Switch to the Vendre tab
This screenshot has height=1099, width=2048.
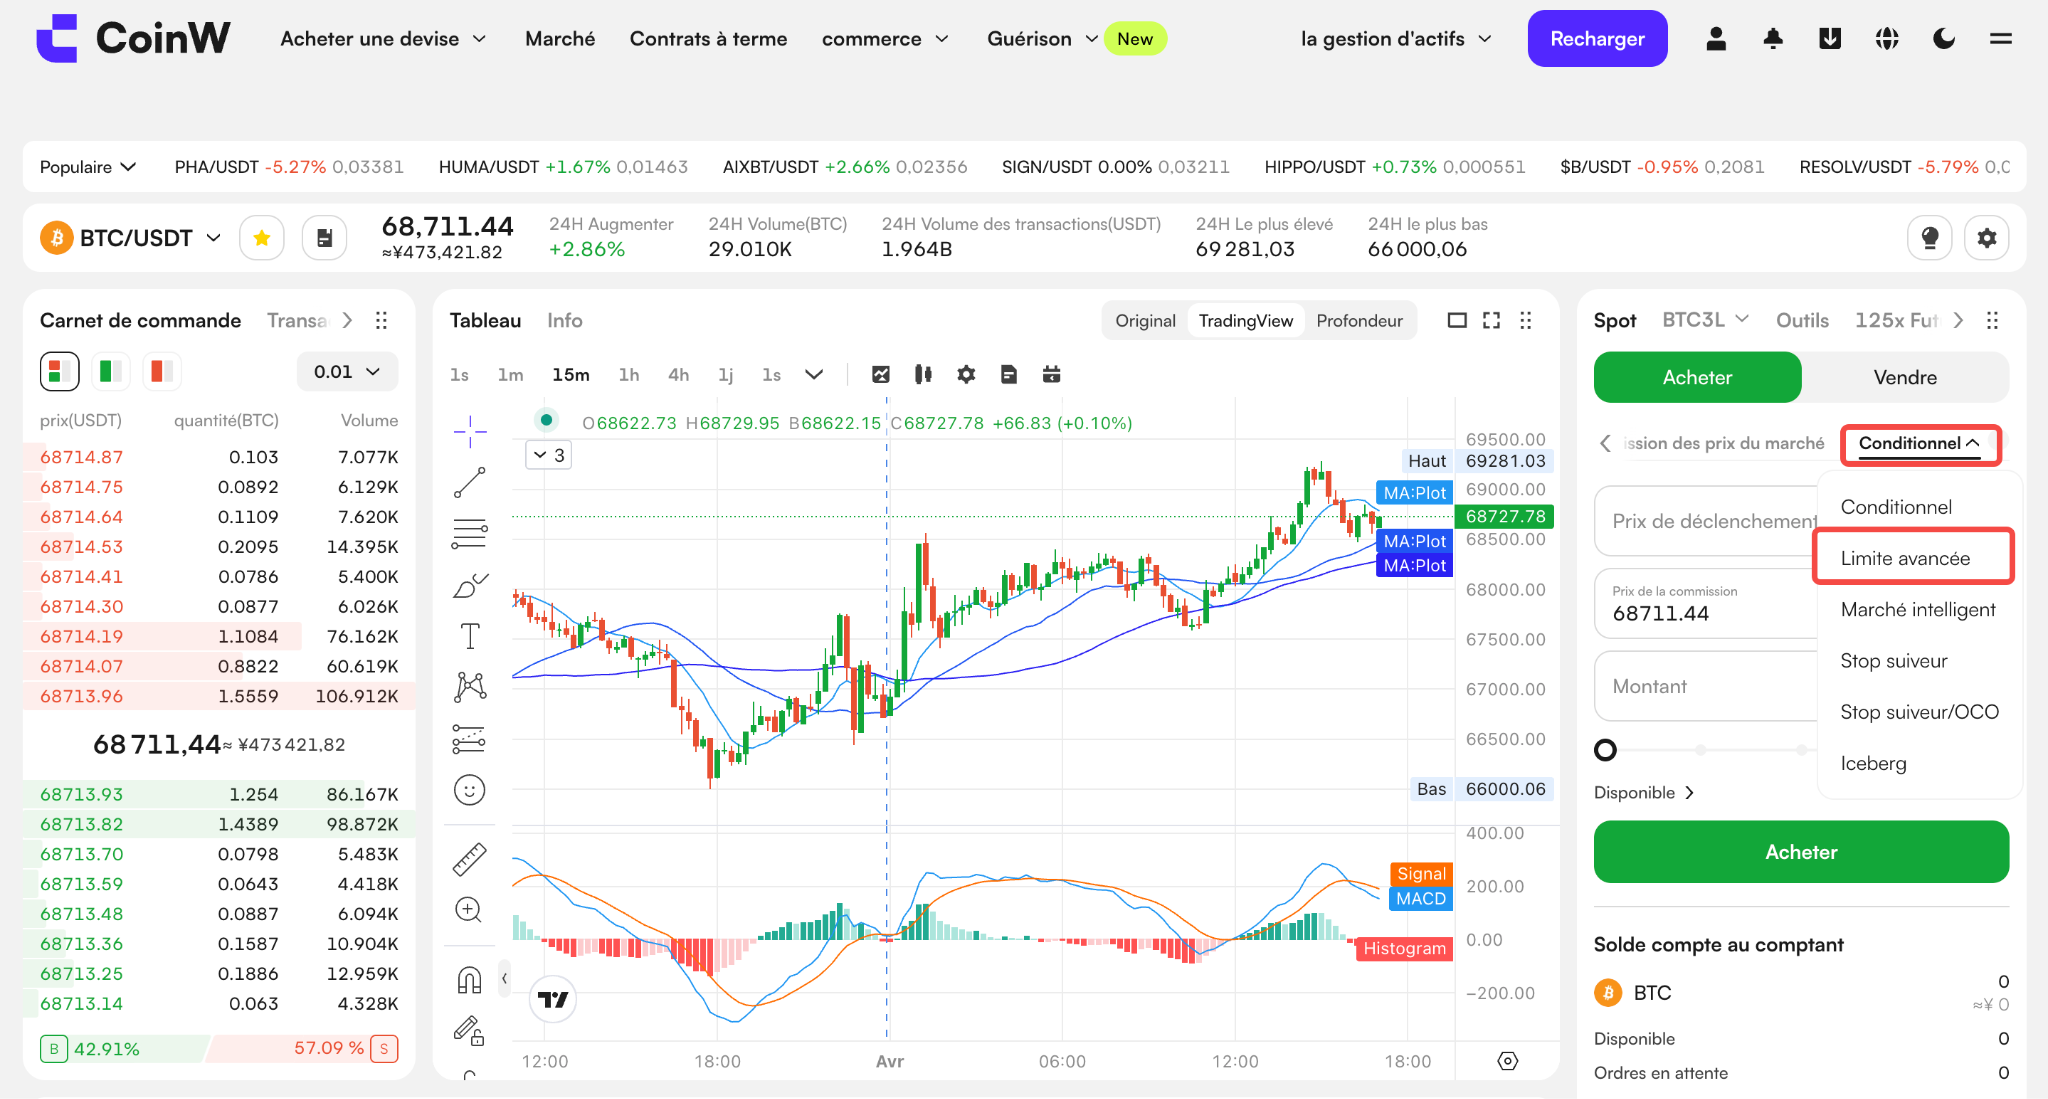click(x=1905, y=377)
